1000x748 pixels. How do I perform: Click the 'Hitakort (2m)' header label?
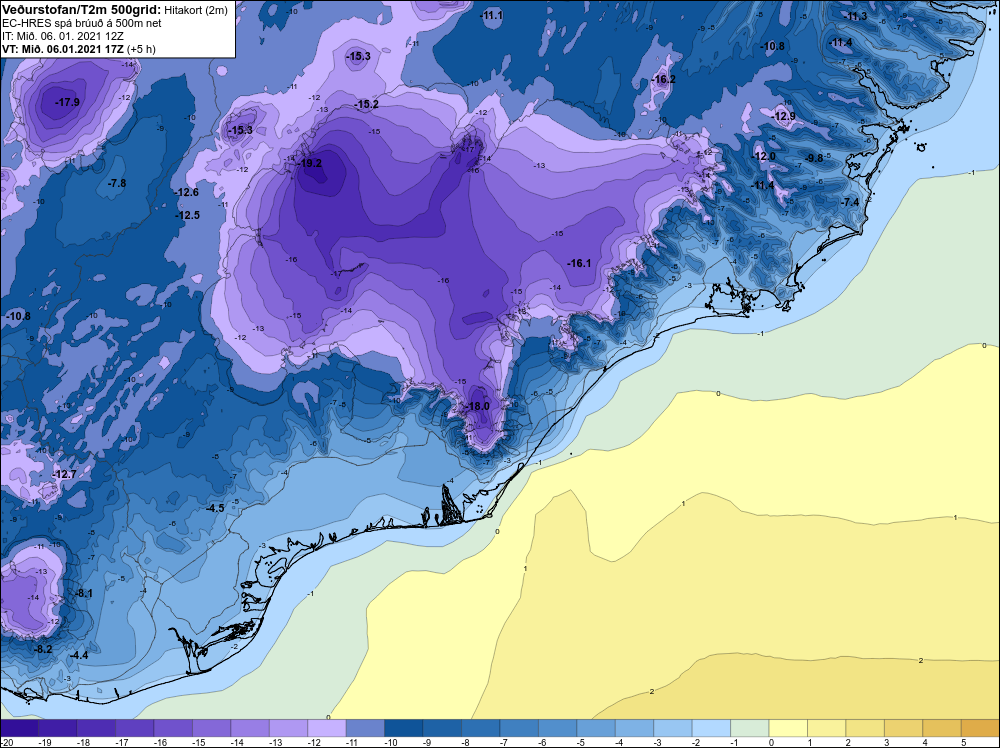click(x=194, y=10)
